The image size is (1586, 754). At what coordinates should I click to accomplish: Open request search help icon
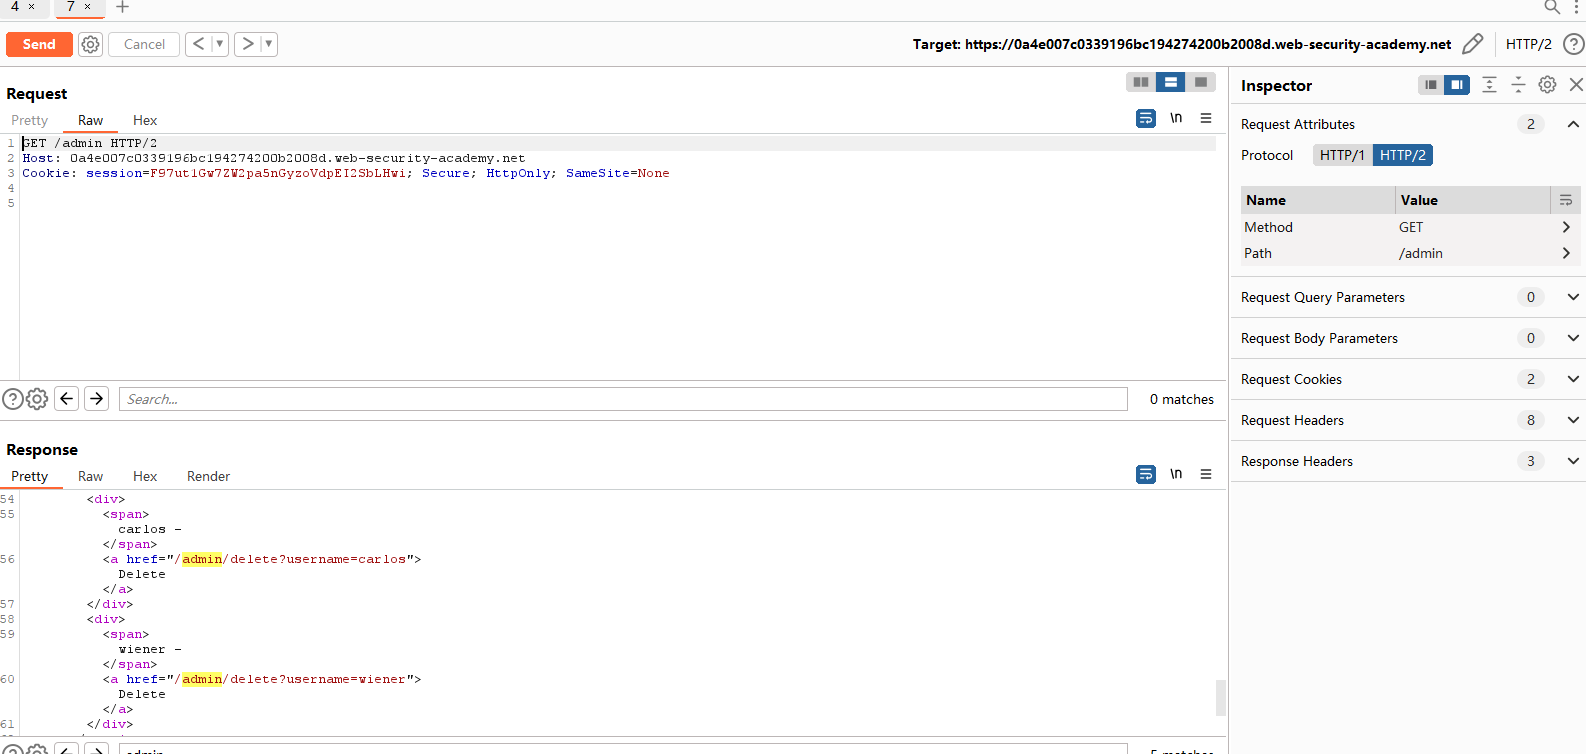pyautogui.click(x=12, y=399)
